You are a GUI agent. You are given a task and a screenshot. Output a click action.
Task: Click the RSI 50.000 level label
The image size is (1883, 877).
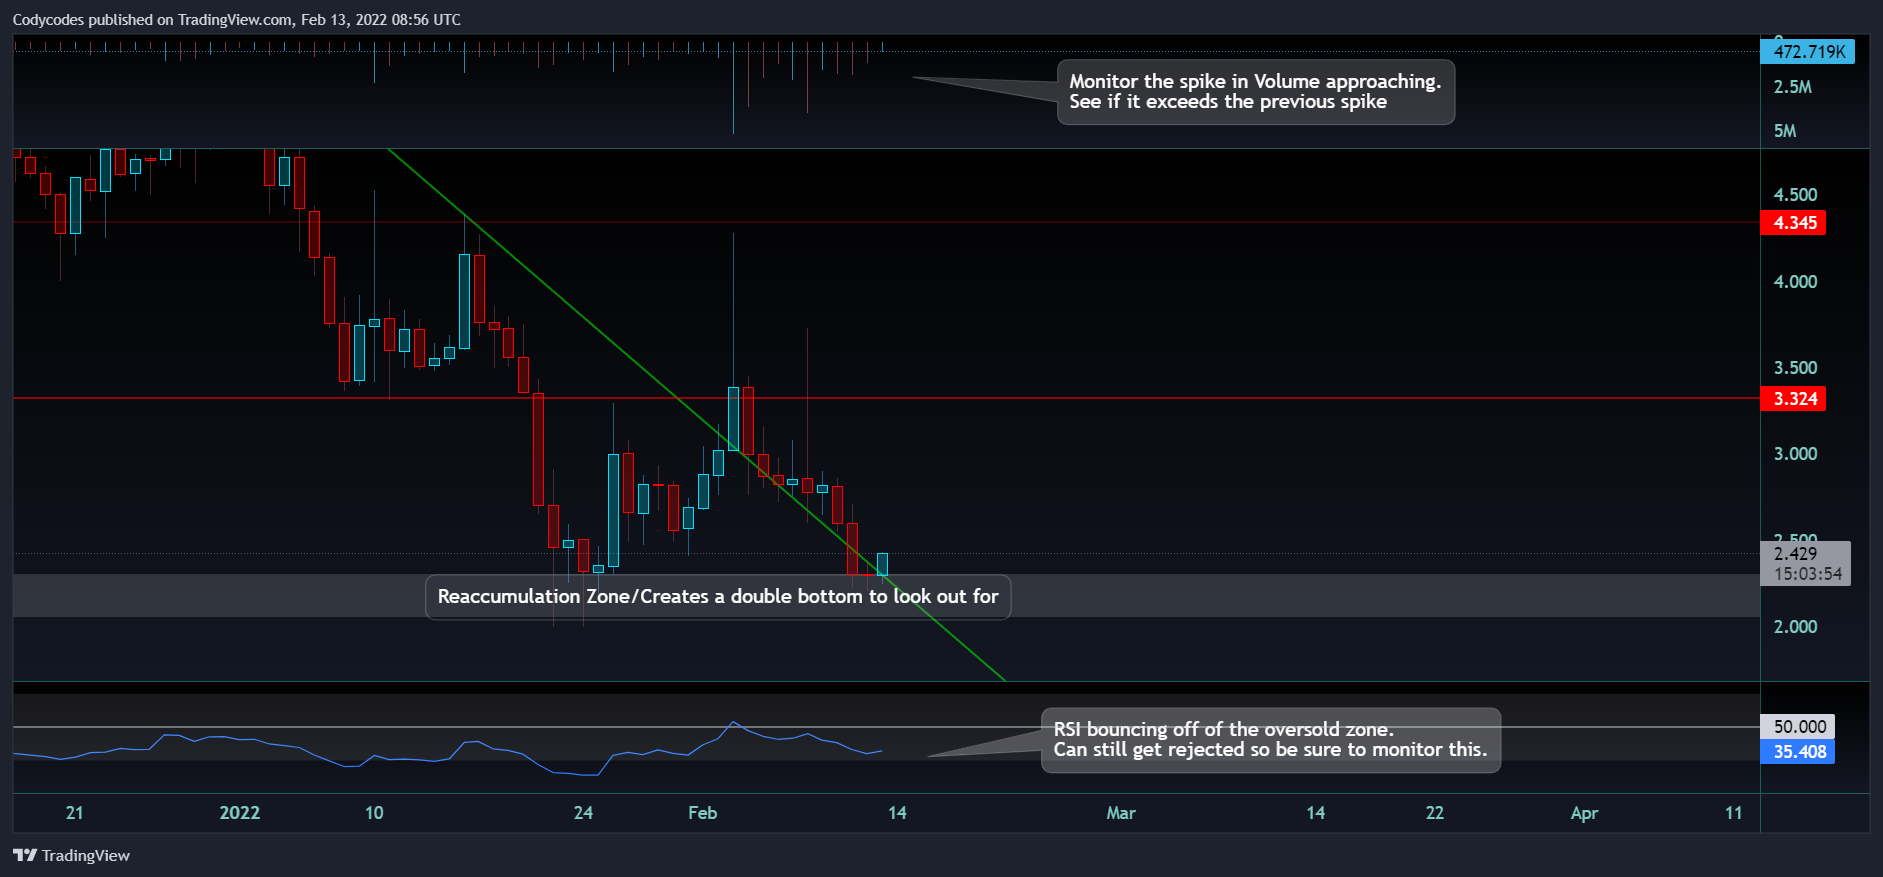point(1798,727)
